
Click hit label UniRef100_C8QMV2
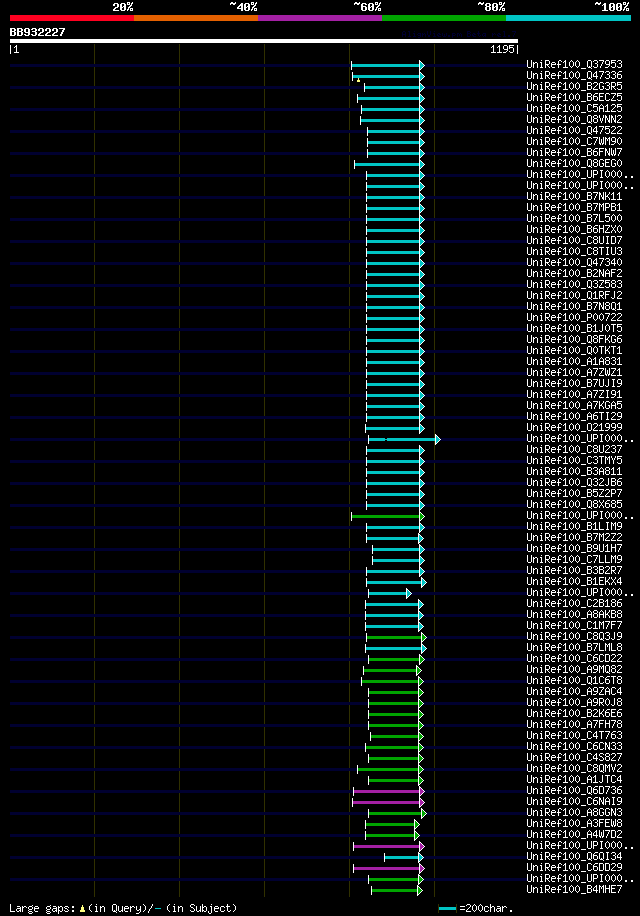coord(574,769)
